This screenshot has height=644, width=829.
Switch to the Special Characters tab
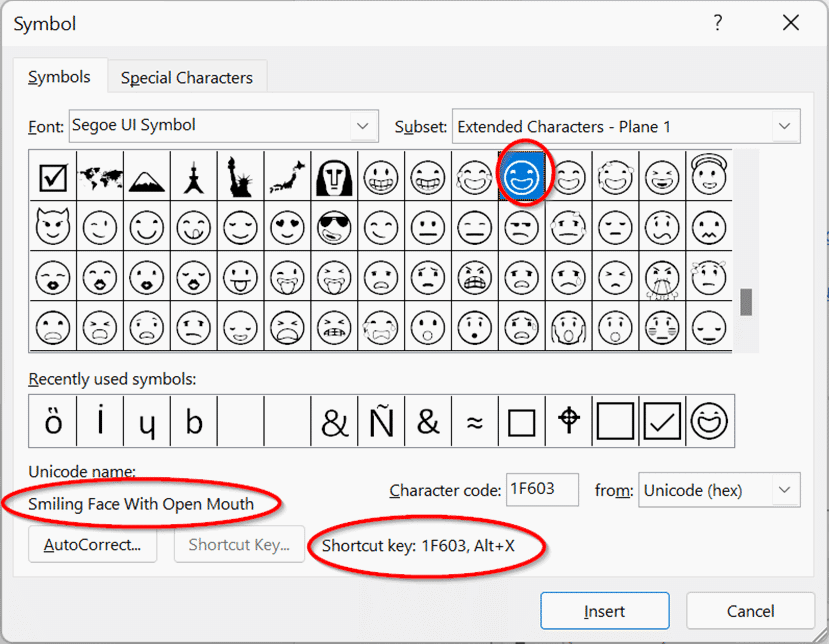point(187,77)
